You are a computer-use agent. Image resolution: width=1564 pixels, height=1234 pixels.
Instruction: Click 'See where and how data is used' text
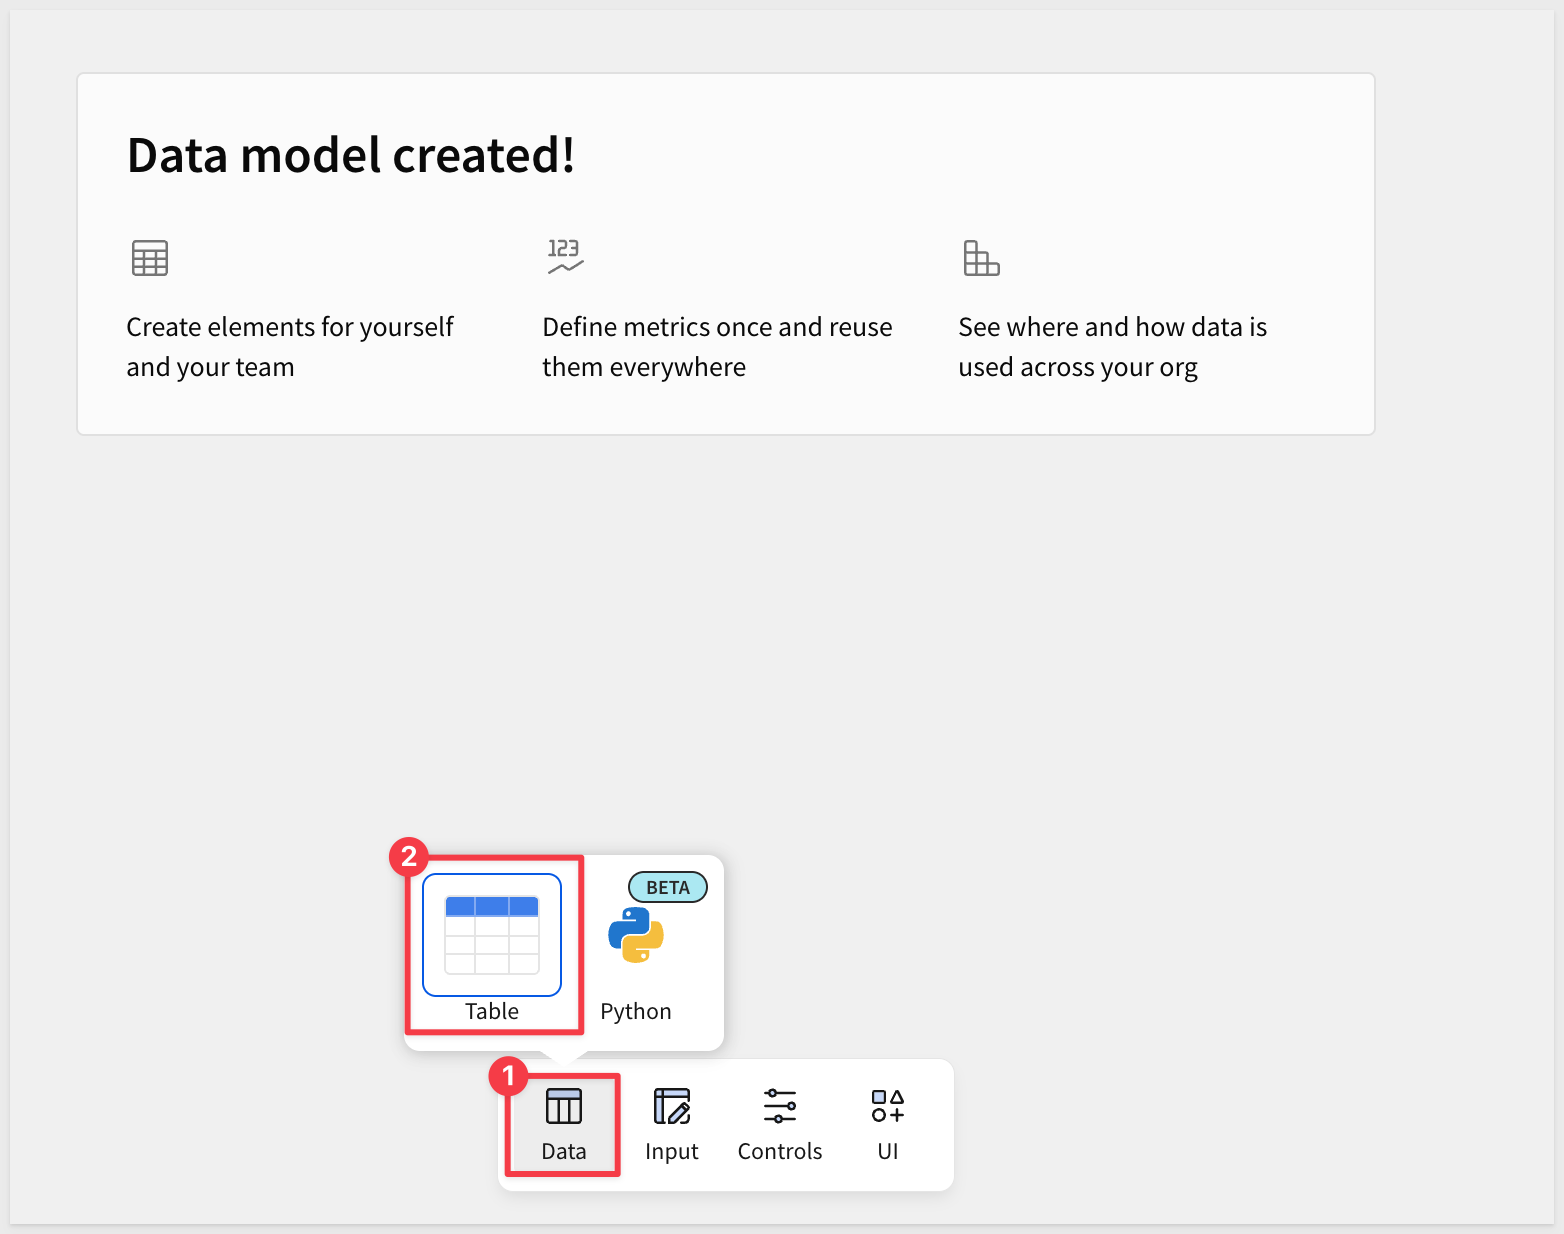pyautogui.click(x=1112, y=347)
